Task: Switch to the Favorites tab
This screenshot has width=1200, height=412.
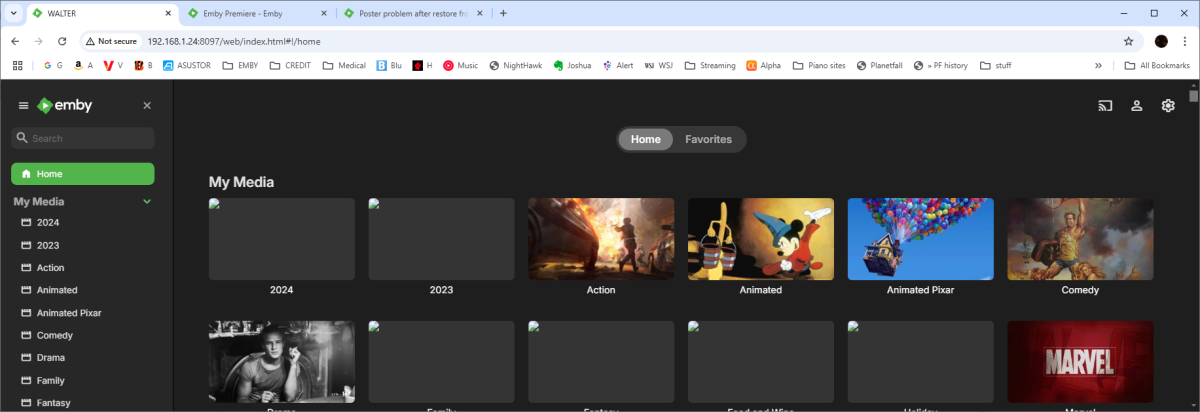Action: point(708,139)
